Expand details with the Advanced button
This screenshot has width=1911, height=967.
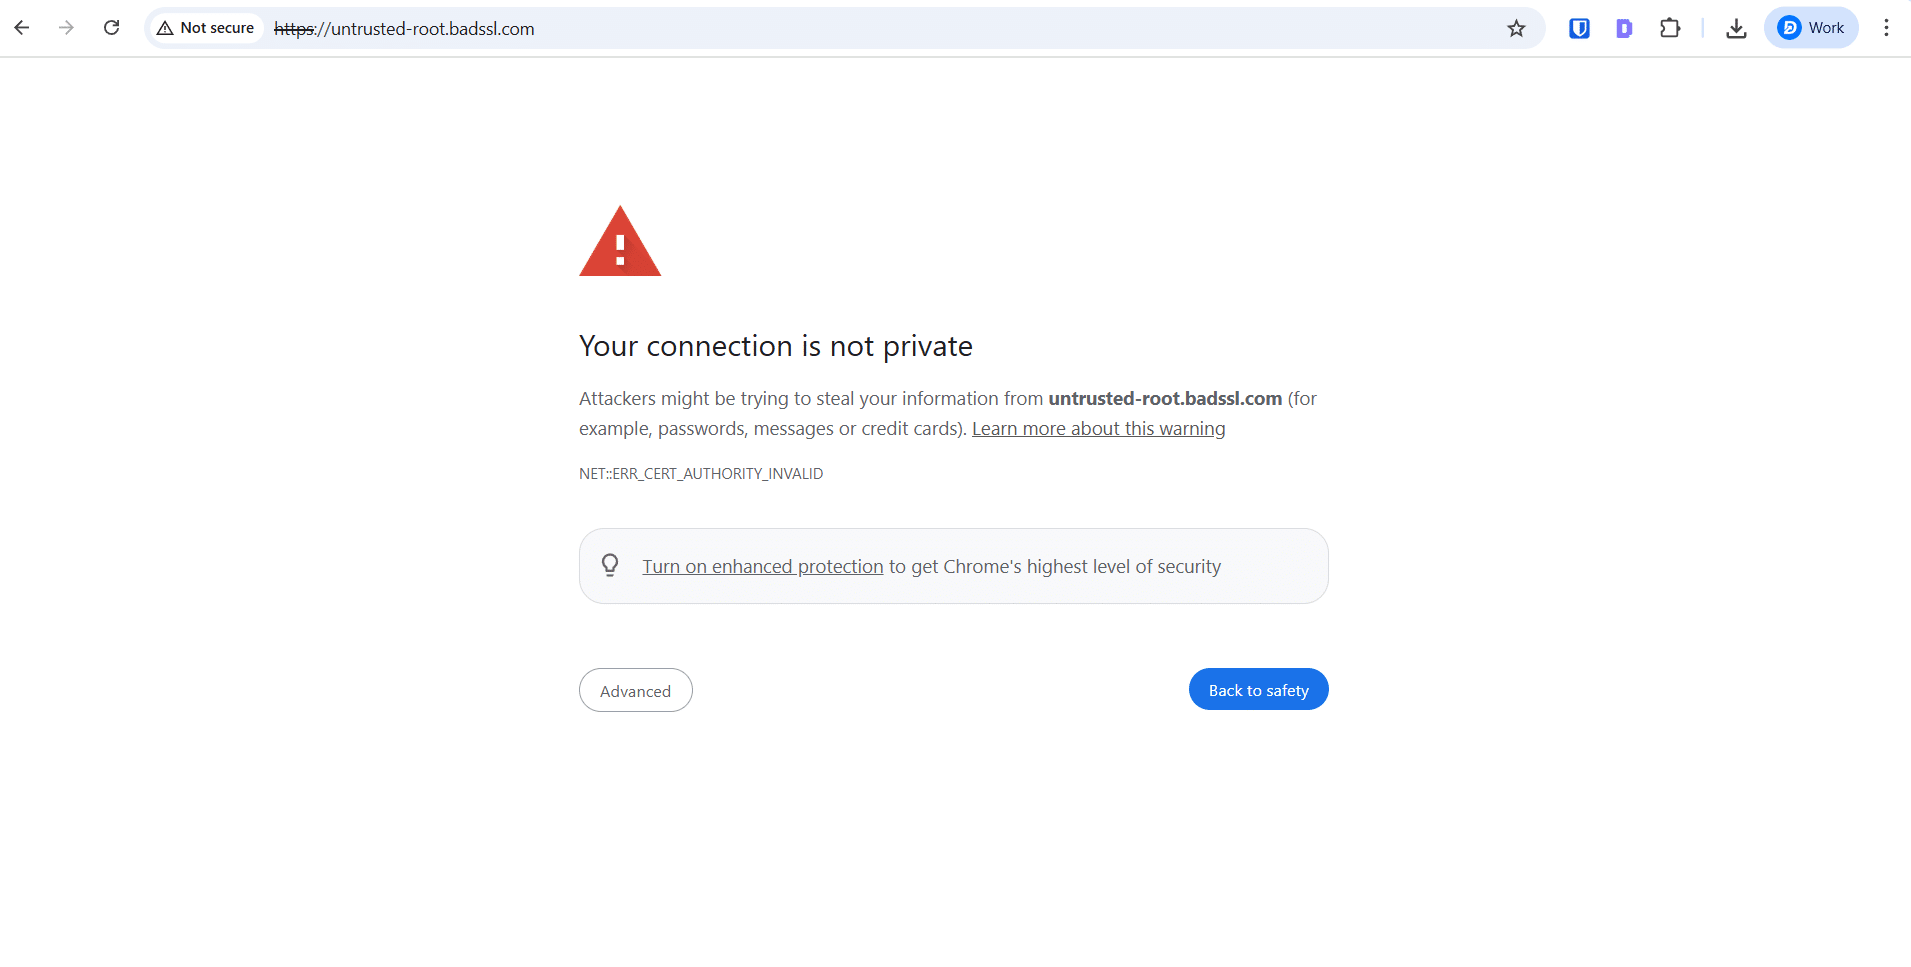(x=636, y=690)
